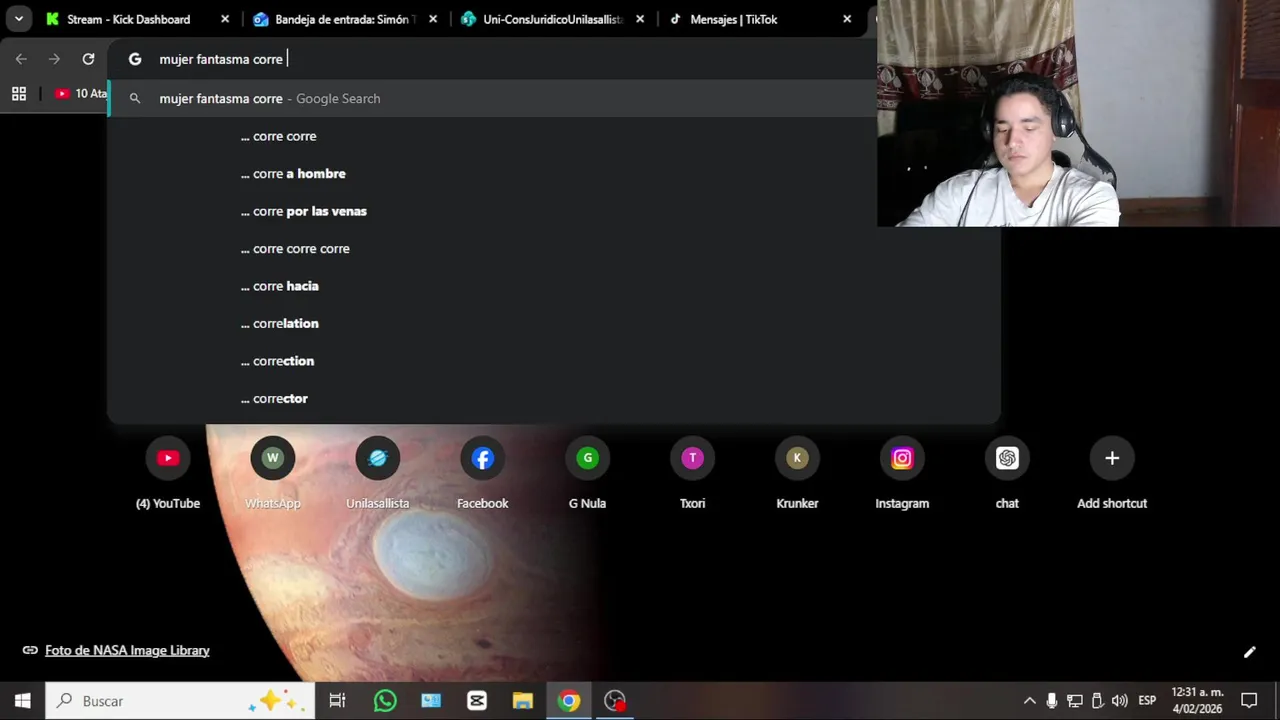
Task: Close the Uni-ConsJuridicoUnilasallista tab
Action: 640,19
